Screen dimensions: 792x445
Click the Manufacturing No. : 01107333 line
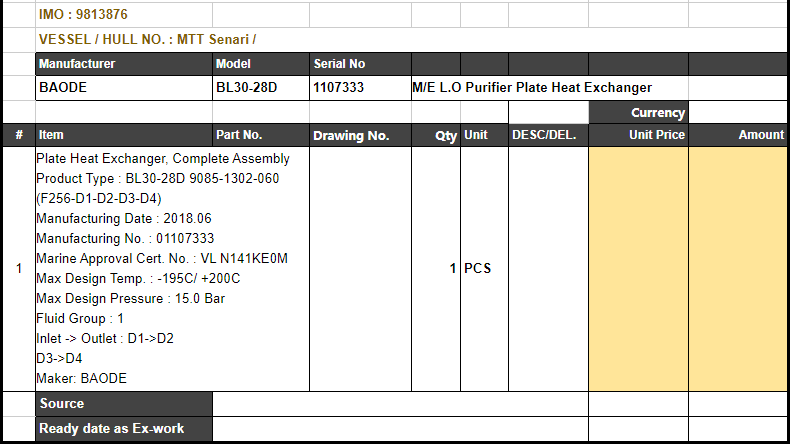pyautogui.click(x=125, y=238)
